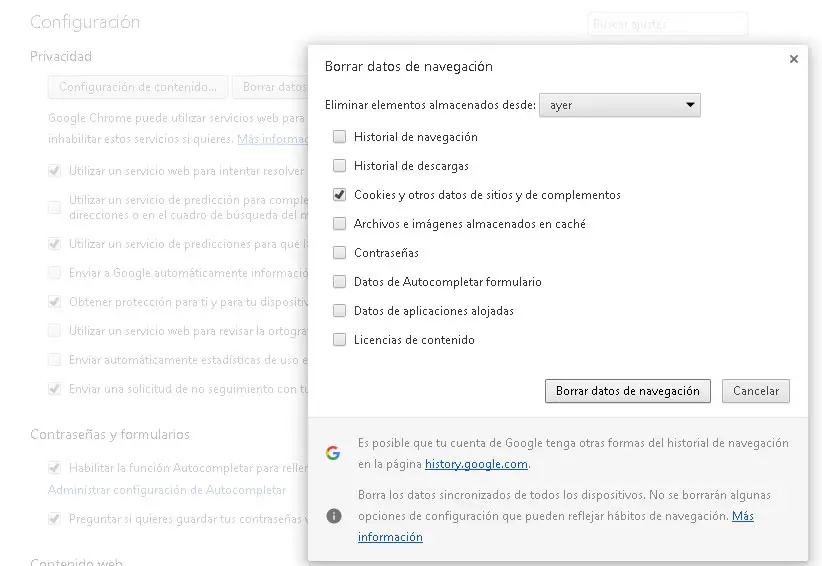822x566 pixels.
Task: Click the Buscar ajustes search field
Action: point(667,24)
